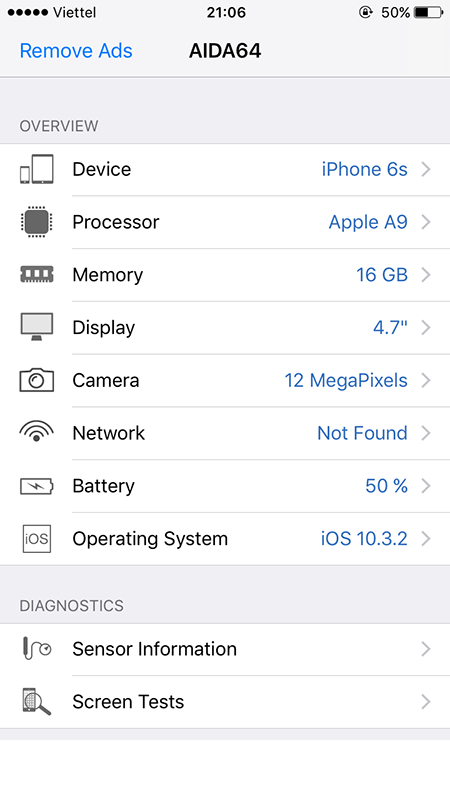Tap the Remove Ads link
The image size is (450, 800).
tap(76, 51)
